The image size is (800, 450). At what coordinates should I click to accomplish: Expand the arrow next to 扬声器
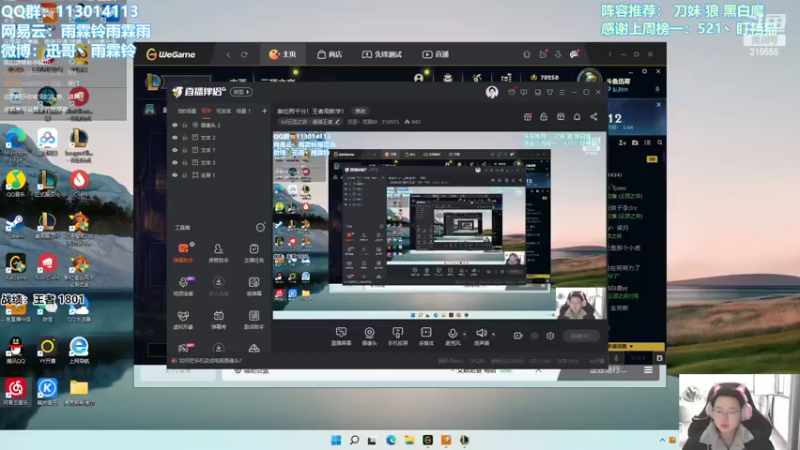[x=493, y=334]
